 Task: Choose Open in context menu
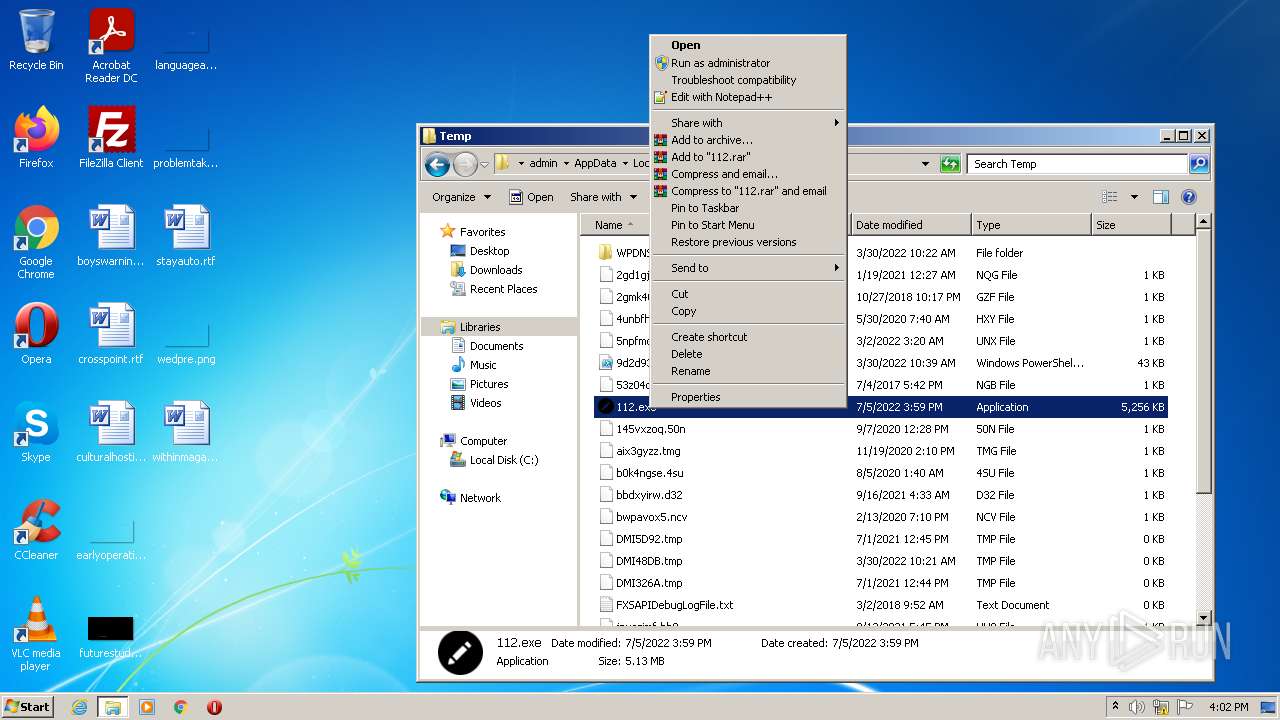pos(747,45)
